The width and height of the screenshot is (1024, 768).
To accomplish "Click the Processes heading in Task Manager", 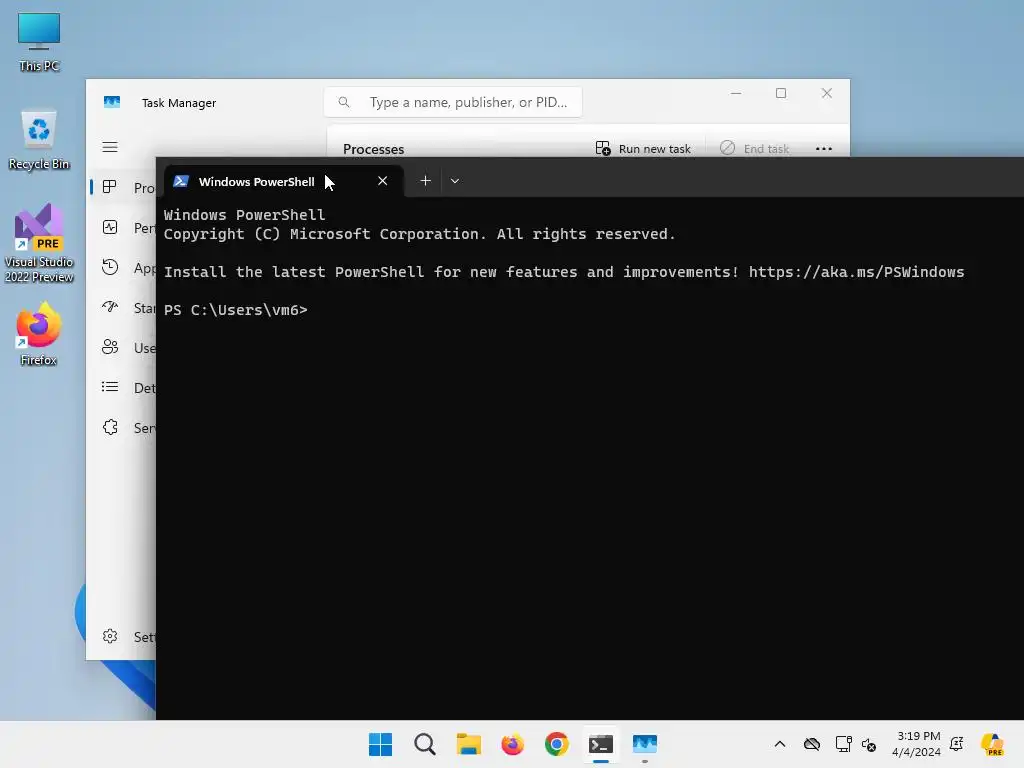I will tap(374, 149).
